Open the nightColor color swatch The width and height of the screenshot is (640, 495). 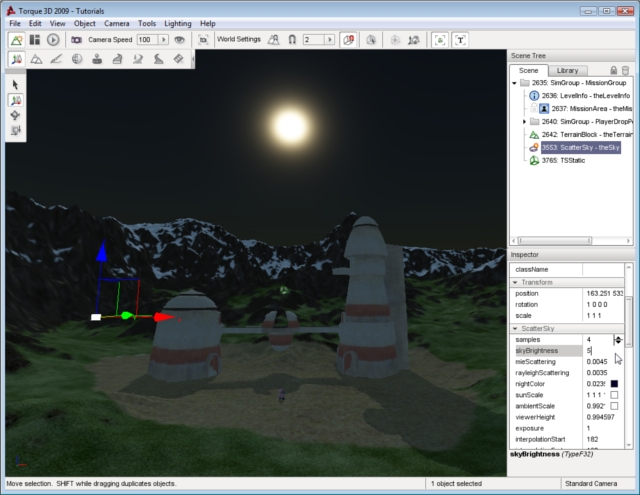click(x=614, y=383)
